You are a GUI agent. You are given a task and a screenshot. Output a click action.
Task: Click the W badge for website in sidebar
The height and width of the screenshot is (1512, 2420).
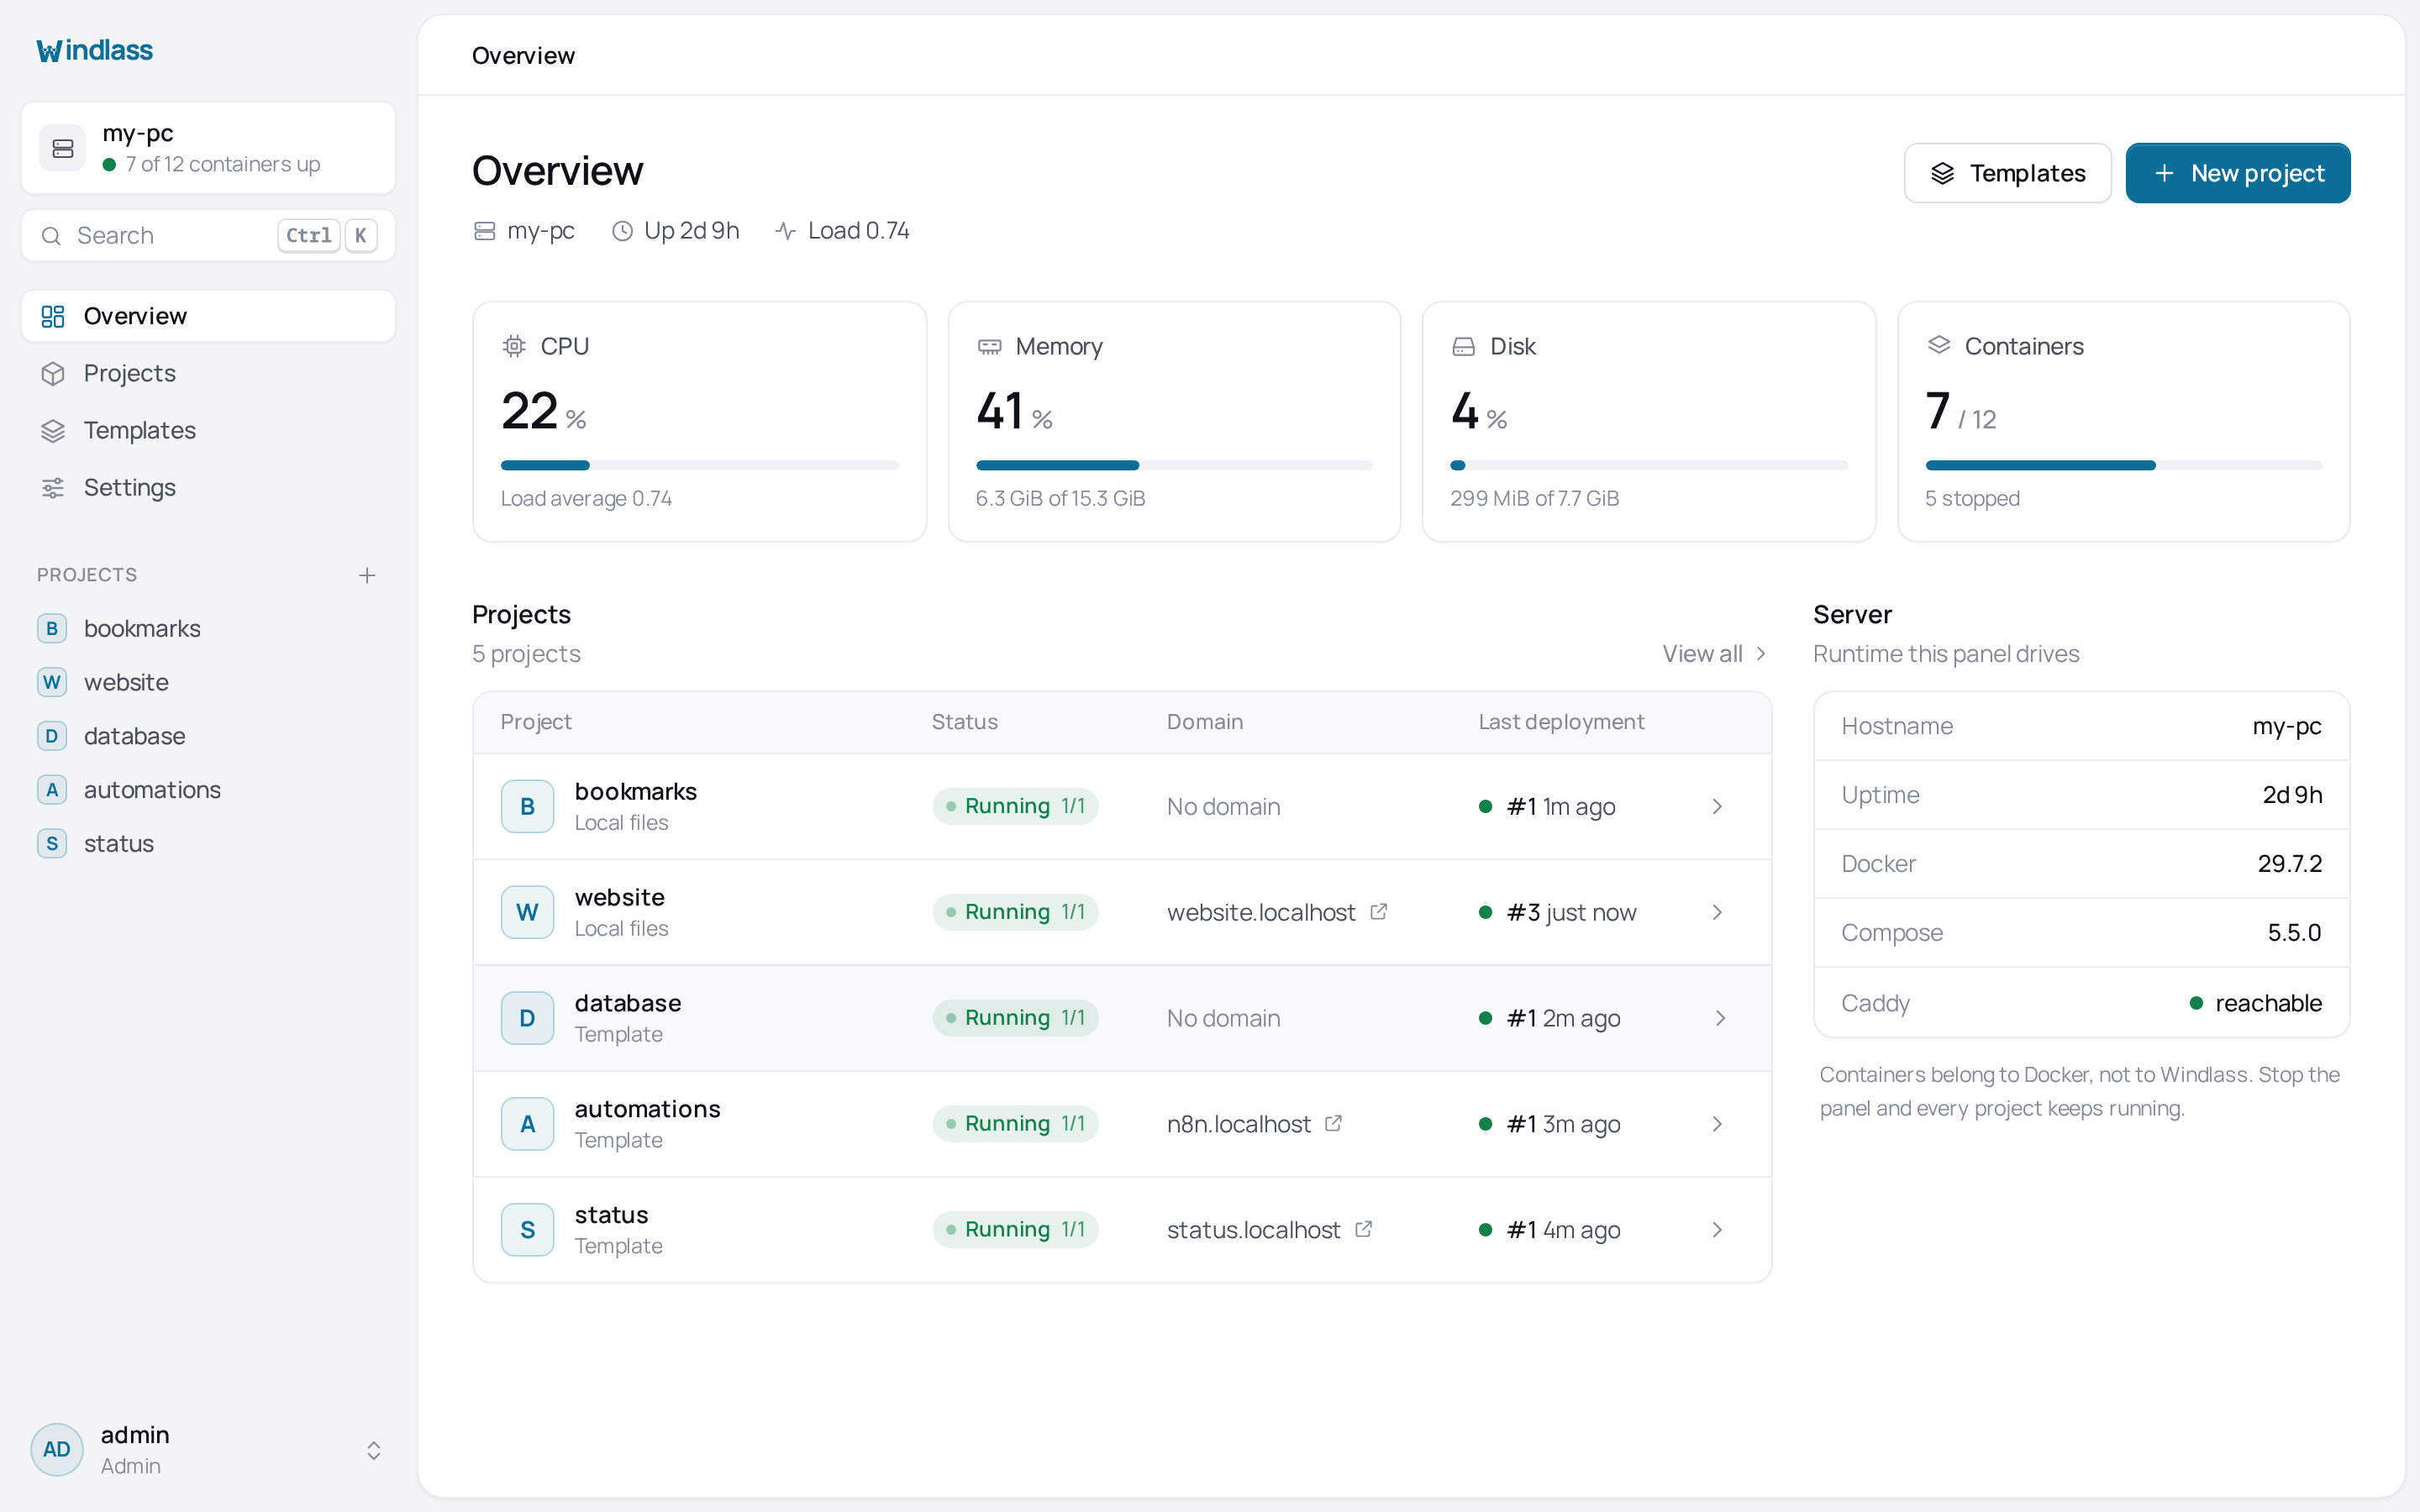[x=52, y=682]
